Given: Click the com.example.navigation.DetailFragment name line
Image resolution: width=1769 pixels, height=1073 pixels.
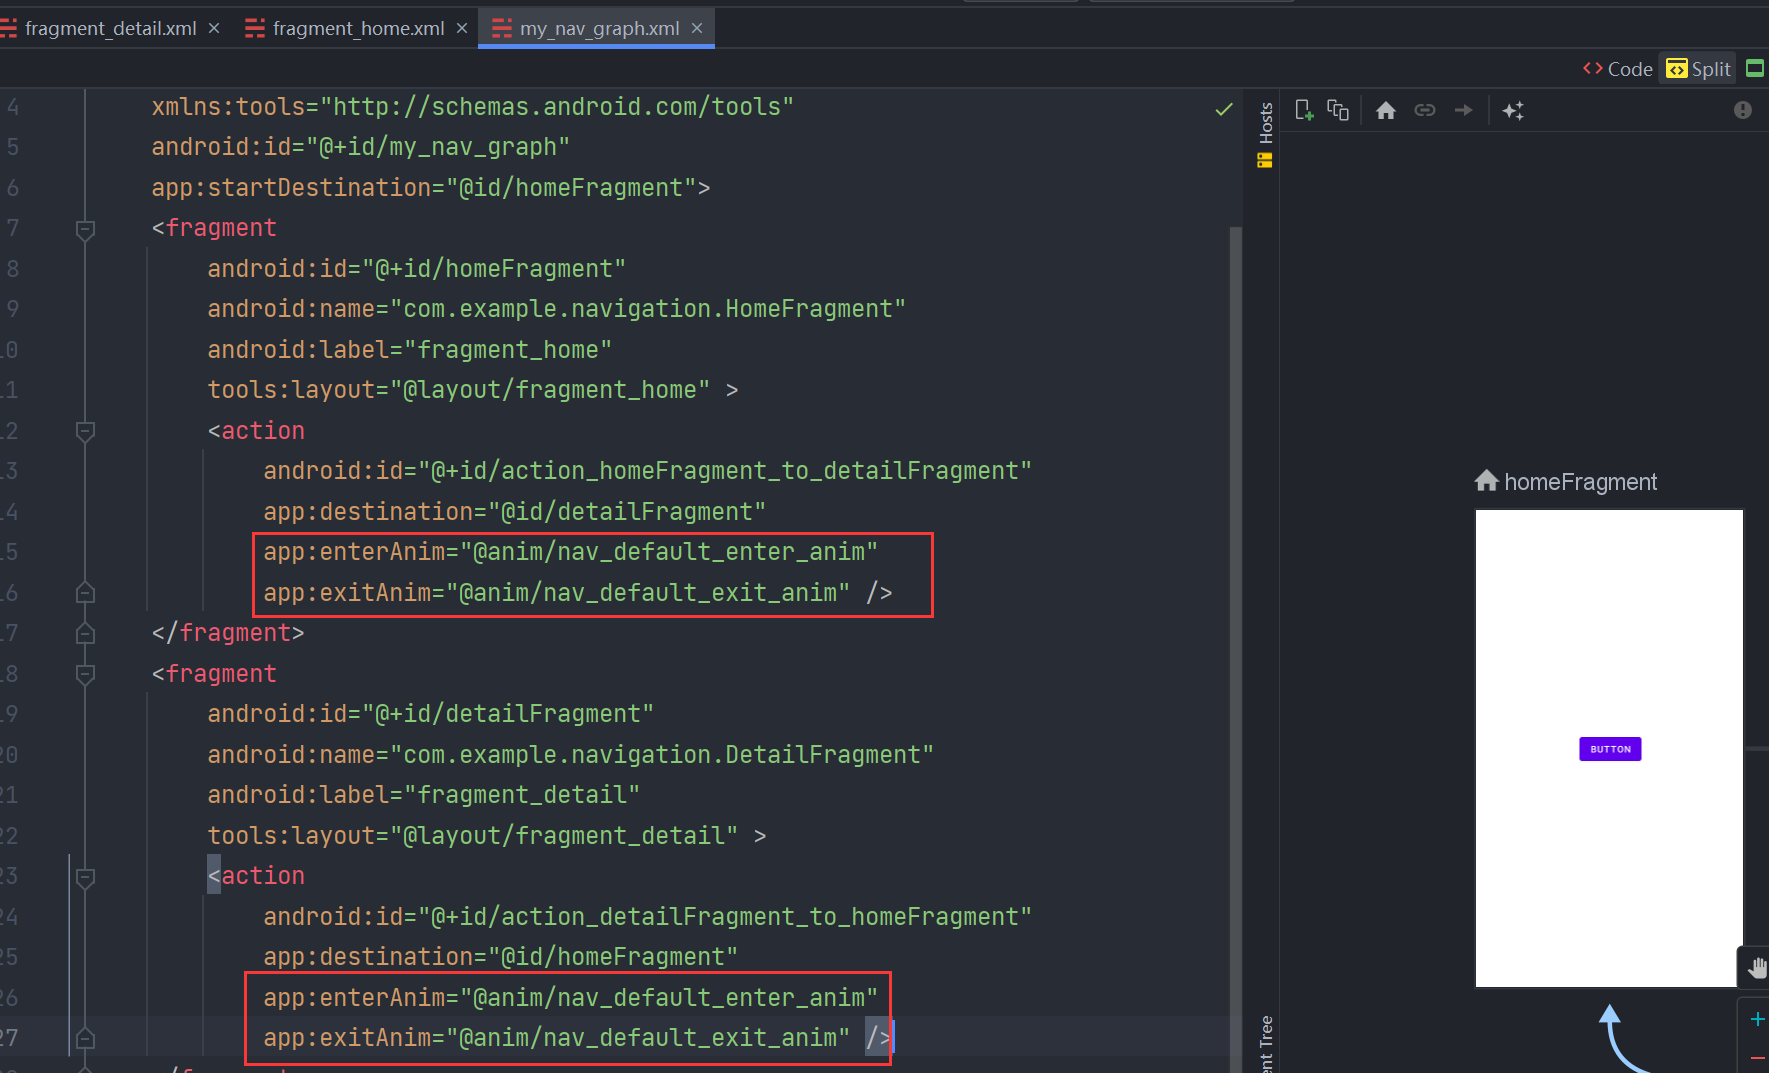Looking at the screenshot, I should [570, 755].
